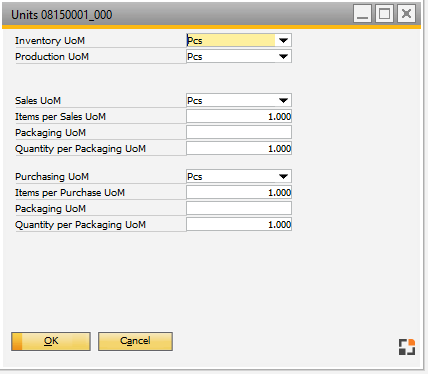Minimize the Units window
Image resolution: width=428 pixels, height=374 pixels.
(363, 14)
